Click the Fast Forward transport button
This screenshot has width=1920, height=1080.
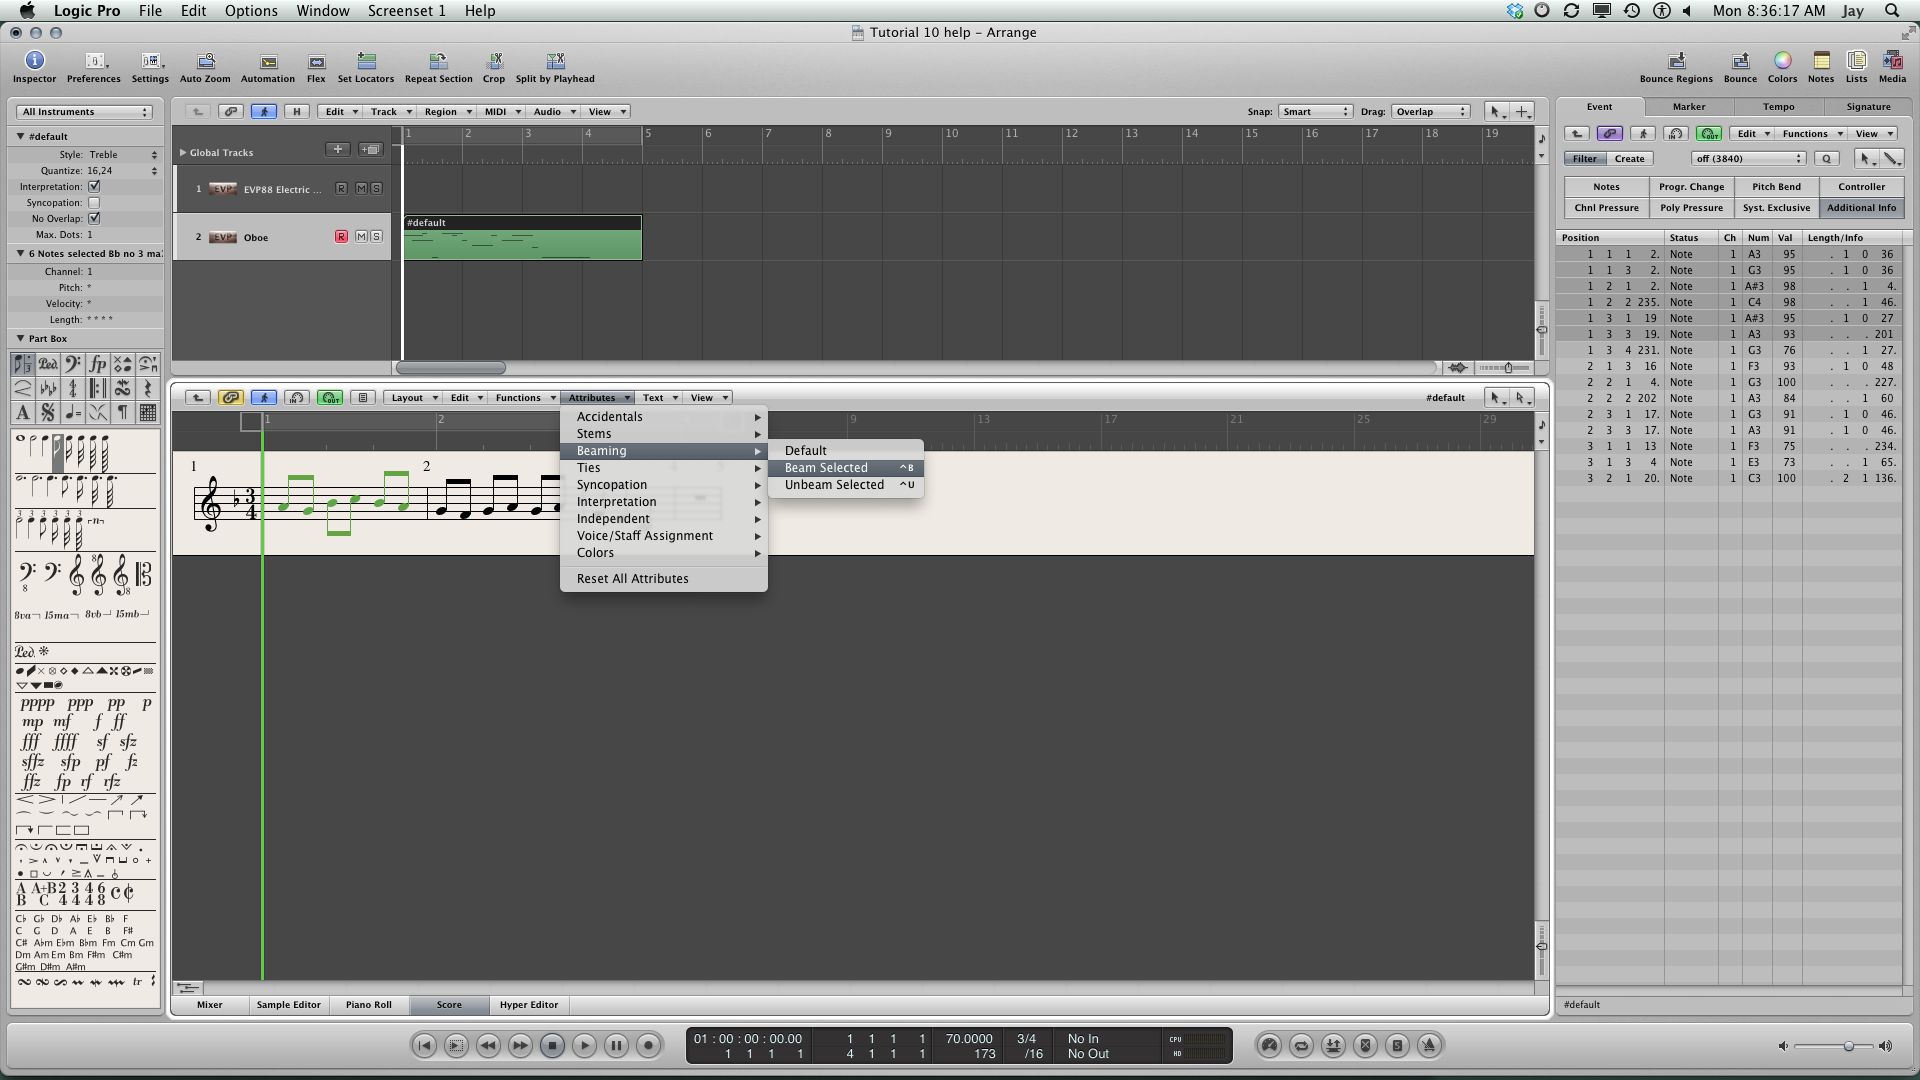tap(520, 1045)
